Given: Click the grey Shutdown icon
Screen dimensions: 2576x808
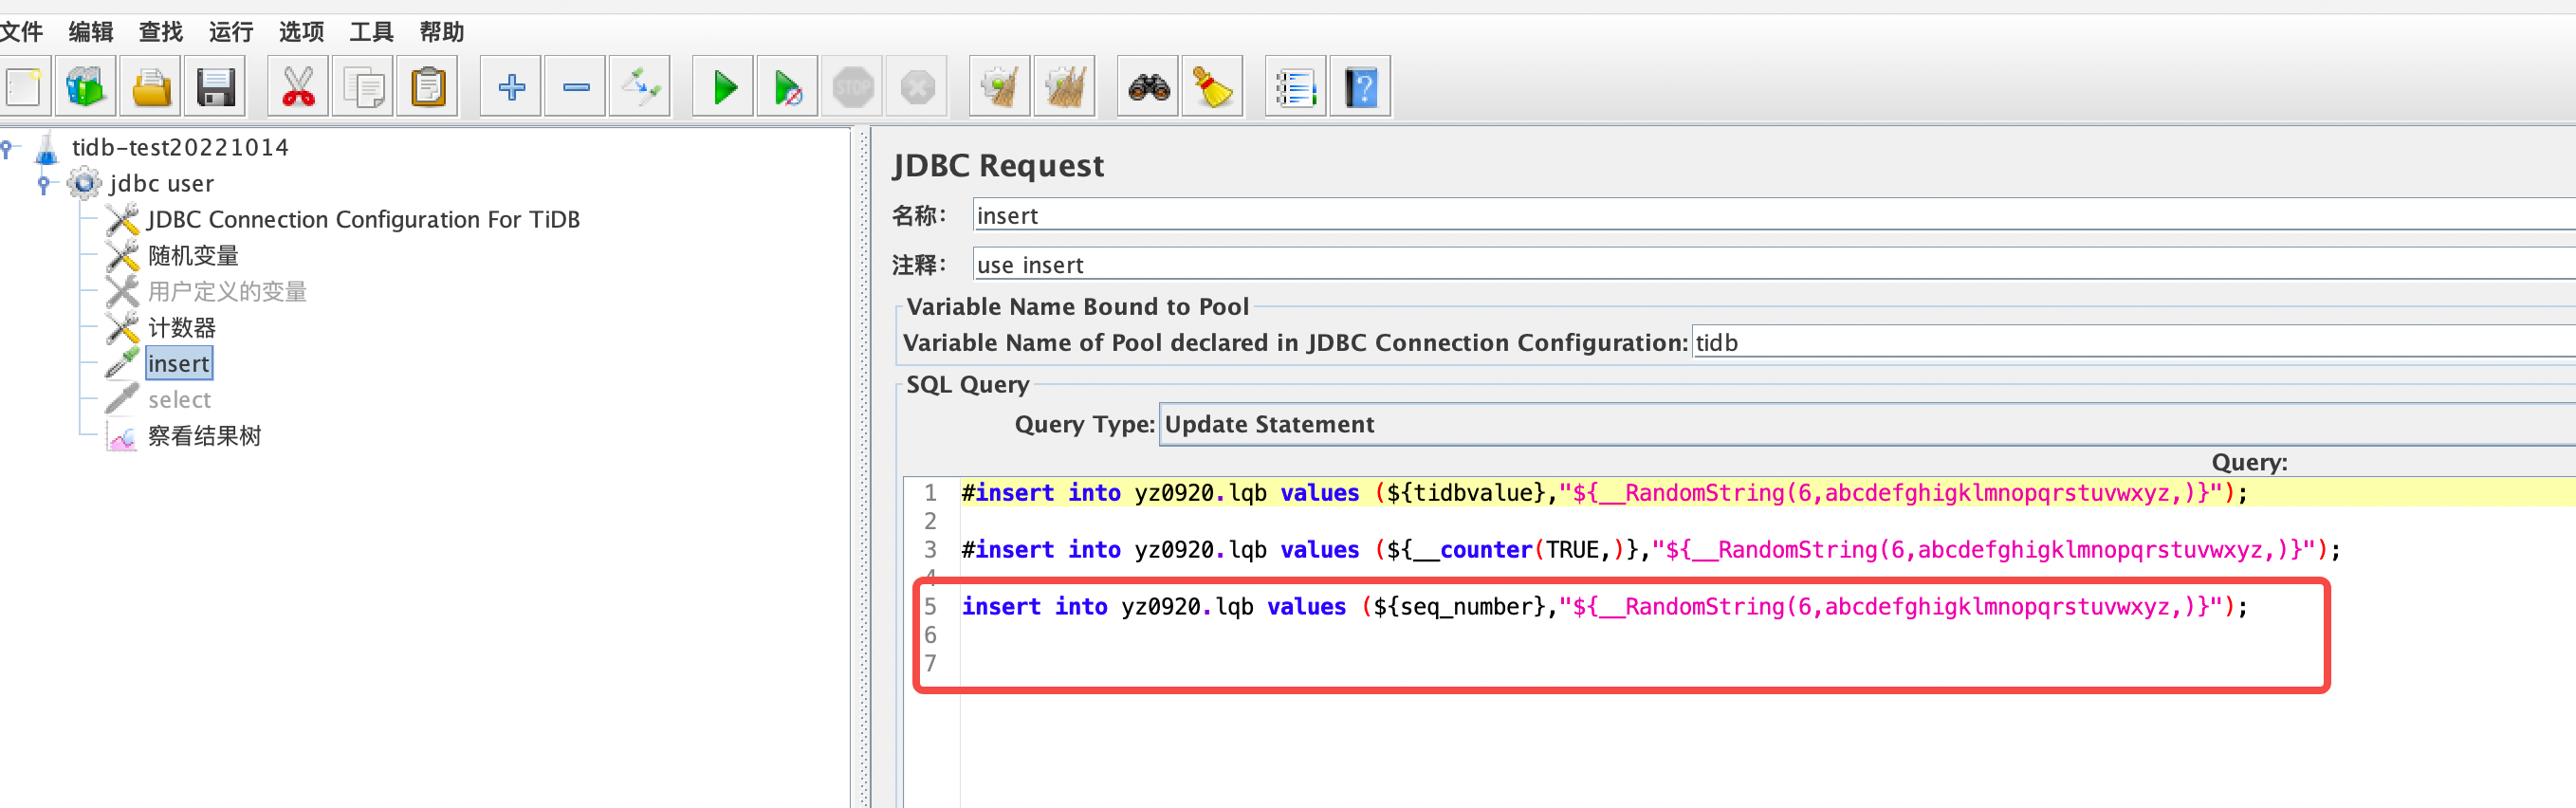Looking at the screenshot, I should click(917, 87).
